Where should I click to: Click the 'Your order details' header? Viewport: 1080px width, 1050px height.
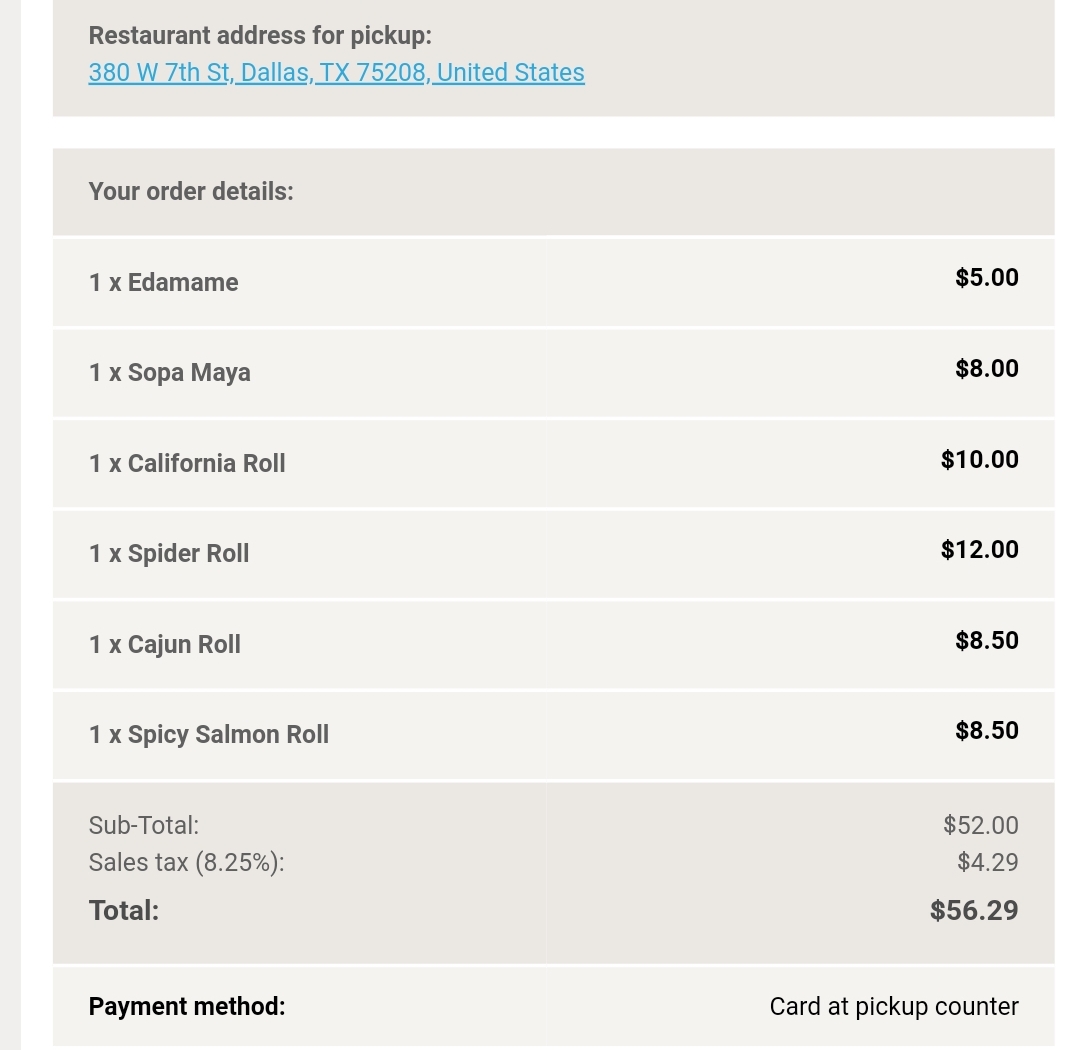click(191, 191)
